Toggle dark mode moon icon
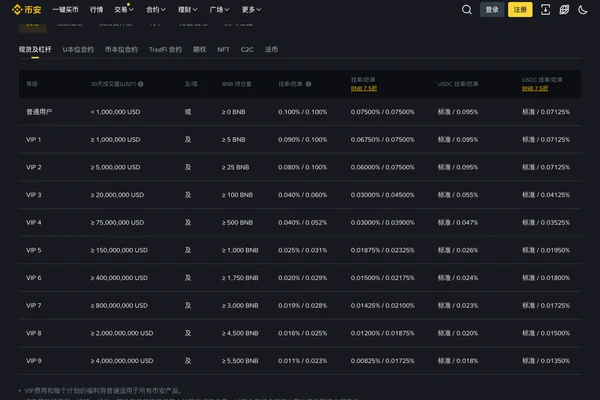The height and width of the screenshot is (400, 600). click(x=582, y=10)
